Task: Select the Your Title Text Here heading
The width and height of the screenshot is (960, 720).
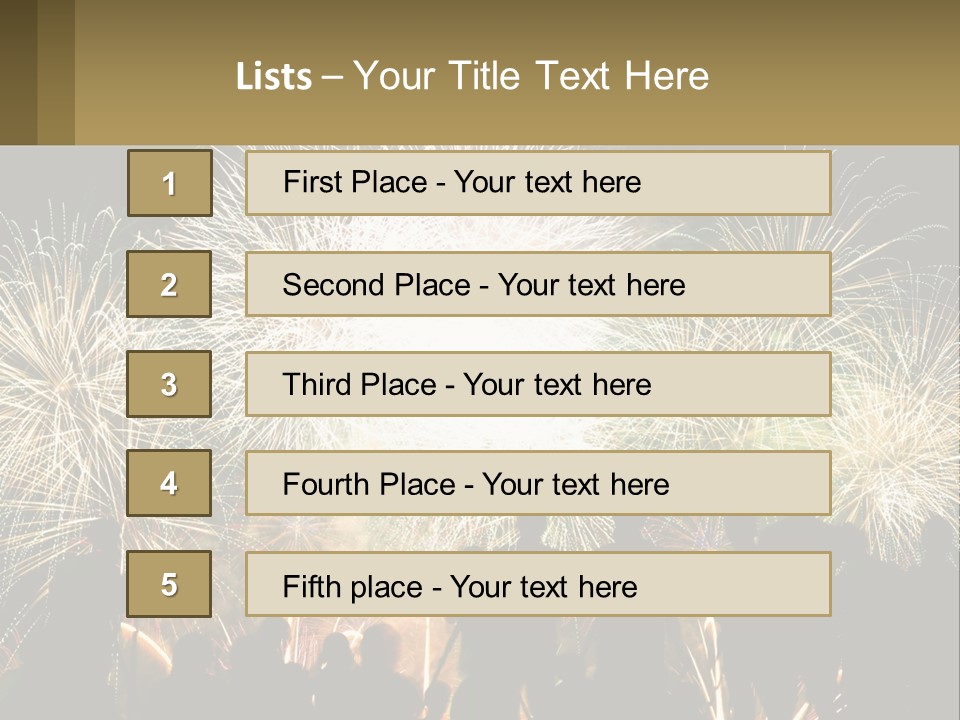Action: (x=531, y=76)
